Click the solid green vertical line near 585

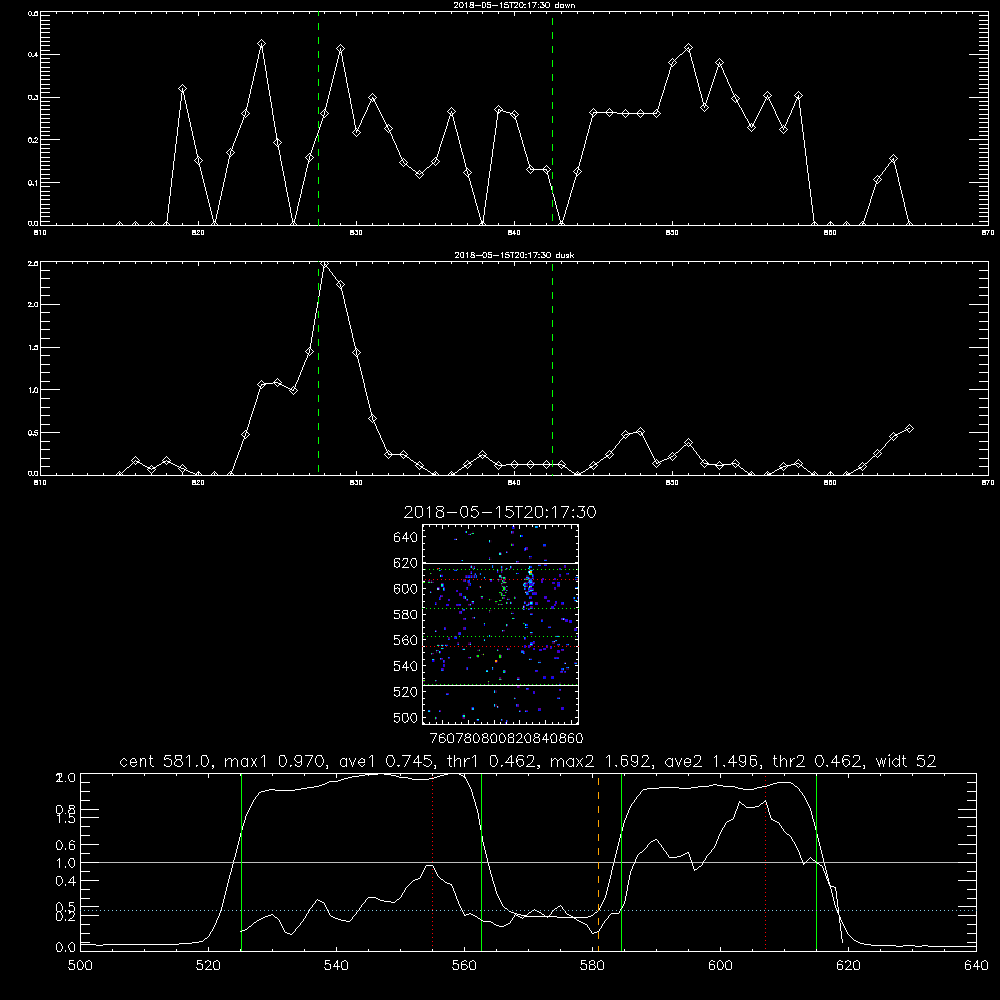[x=621, y=863]
